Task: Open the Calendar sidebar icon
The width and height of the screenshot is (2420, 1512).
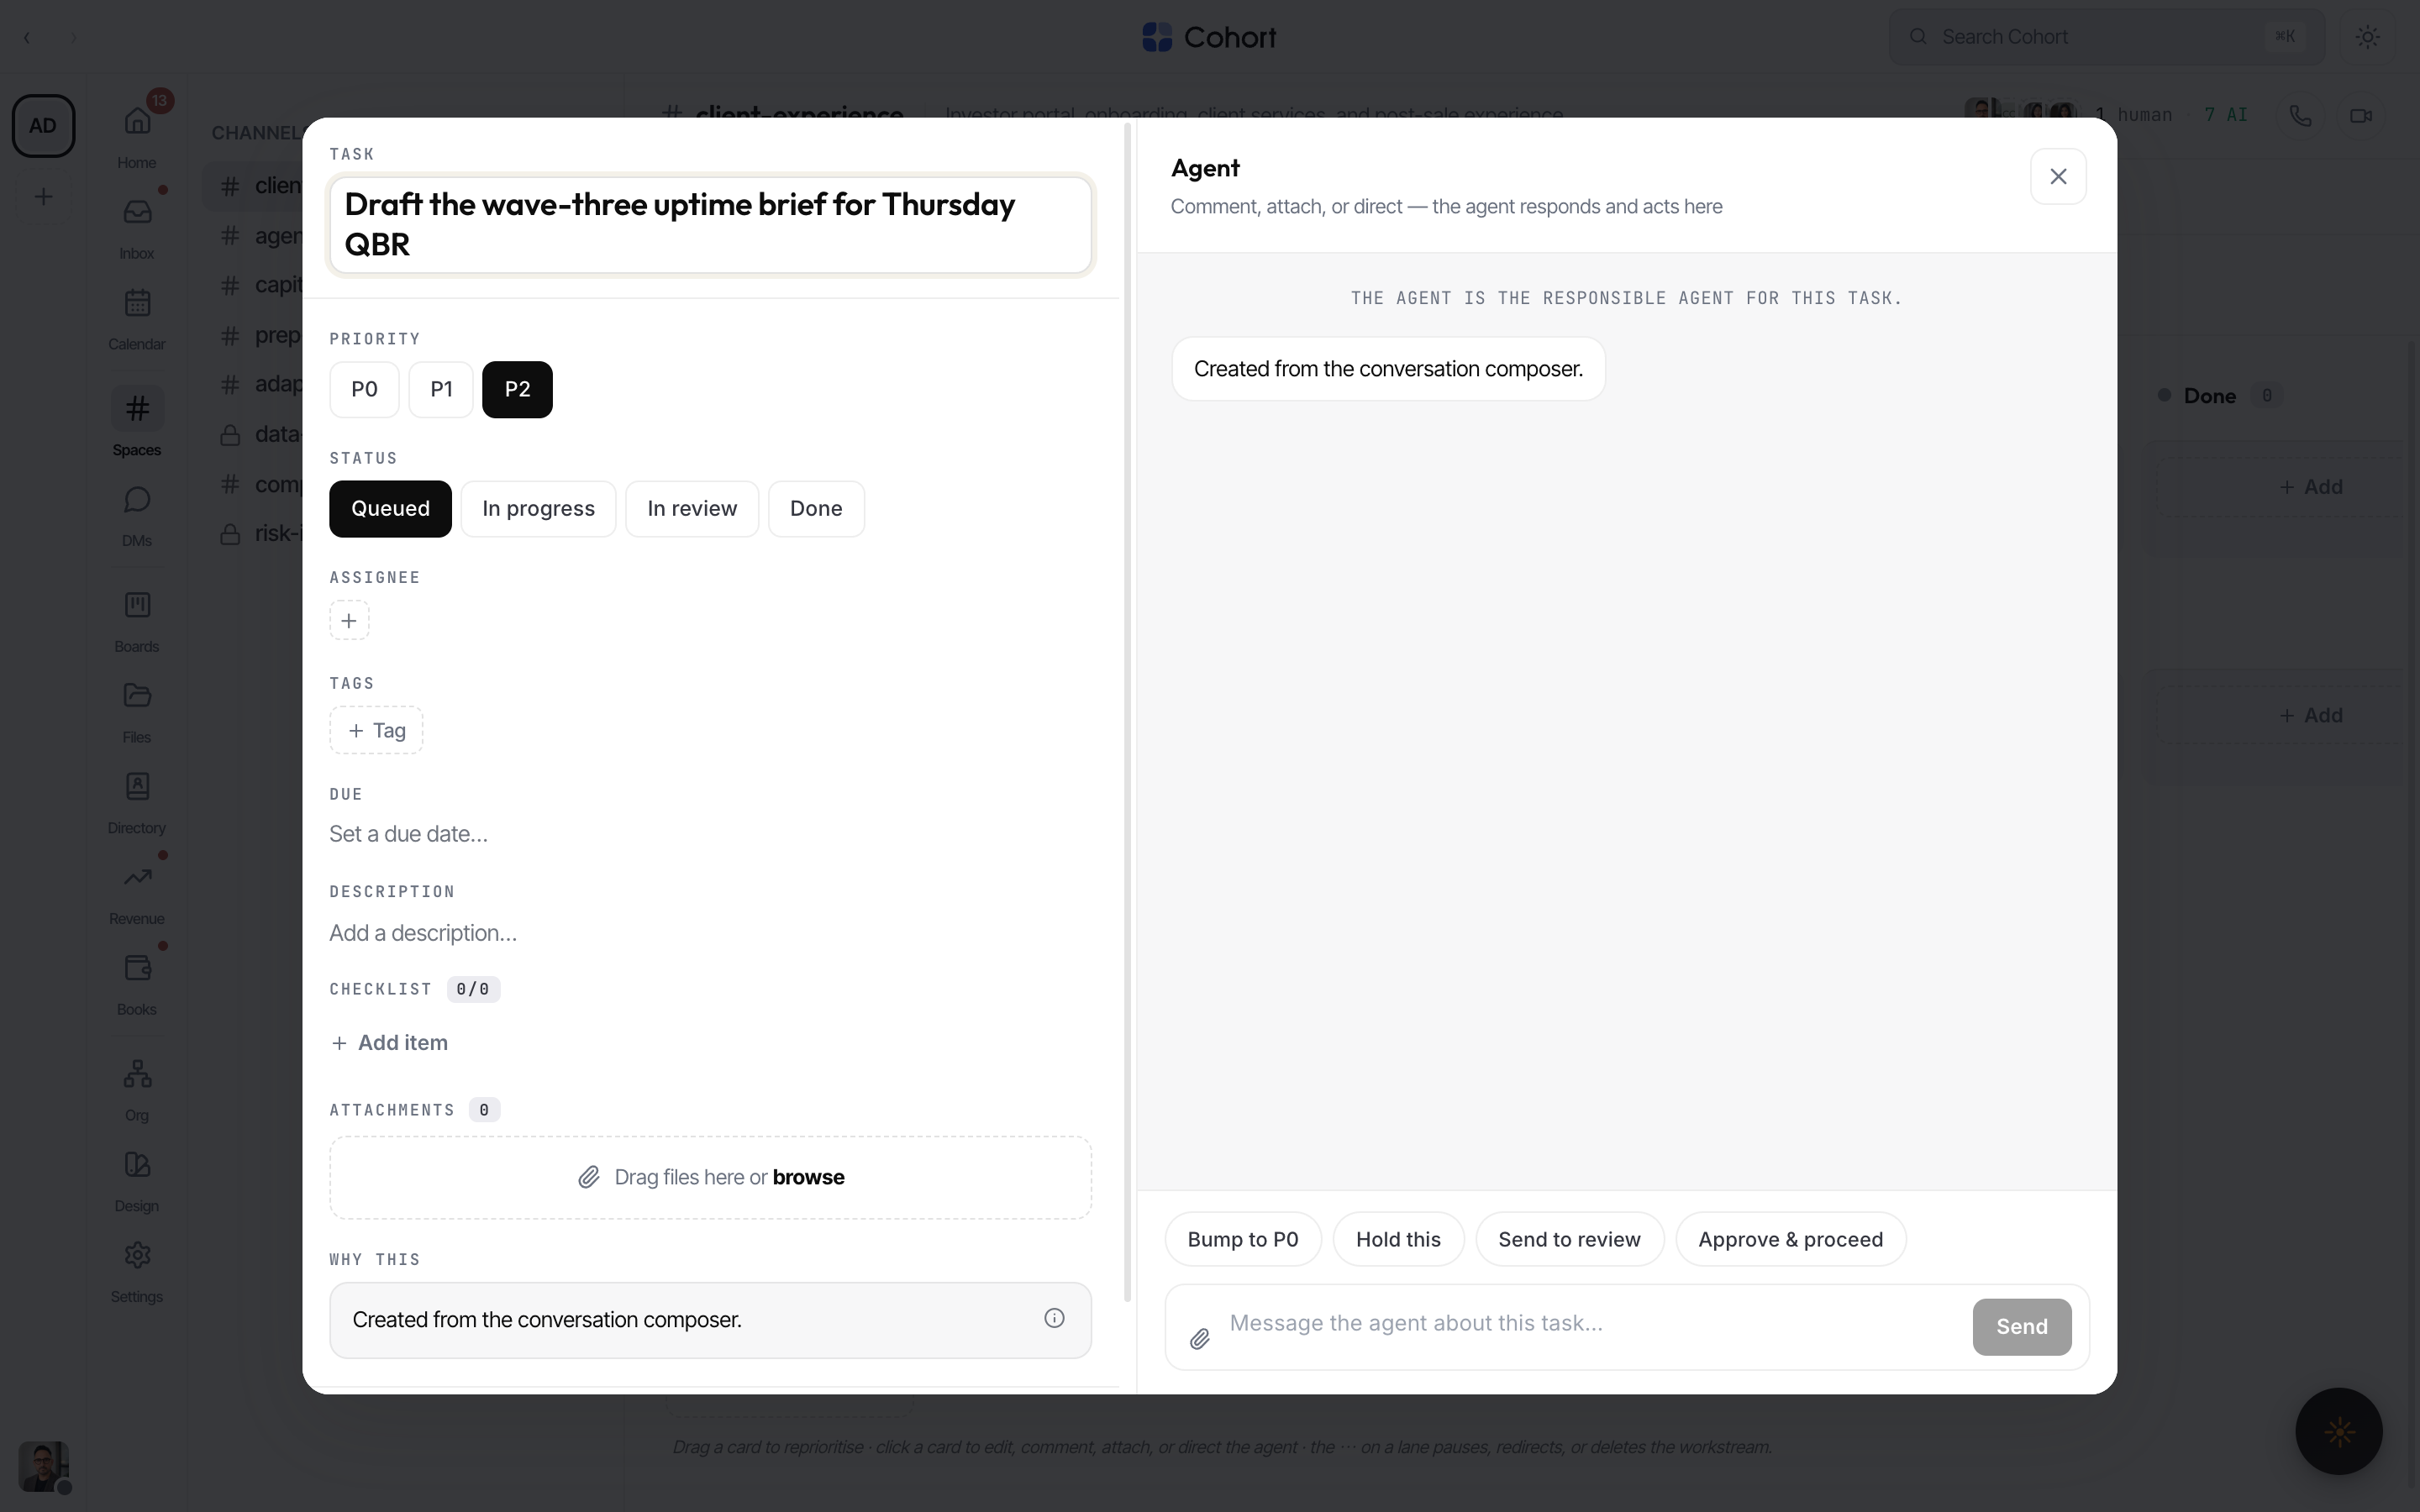Action: pos(137,303)
